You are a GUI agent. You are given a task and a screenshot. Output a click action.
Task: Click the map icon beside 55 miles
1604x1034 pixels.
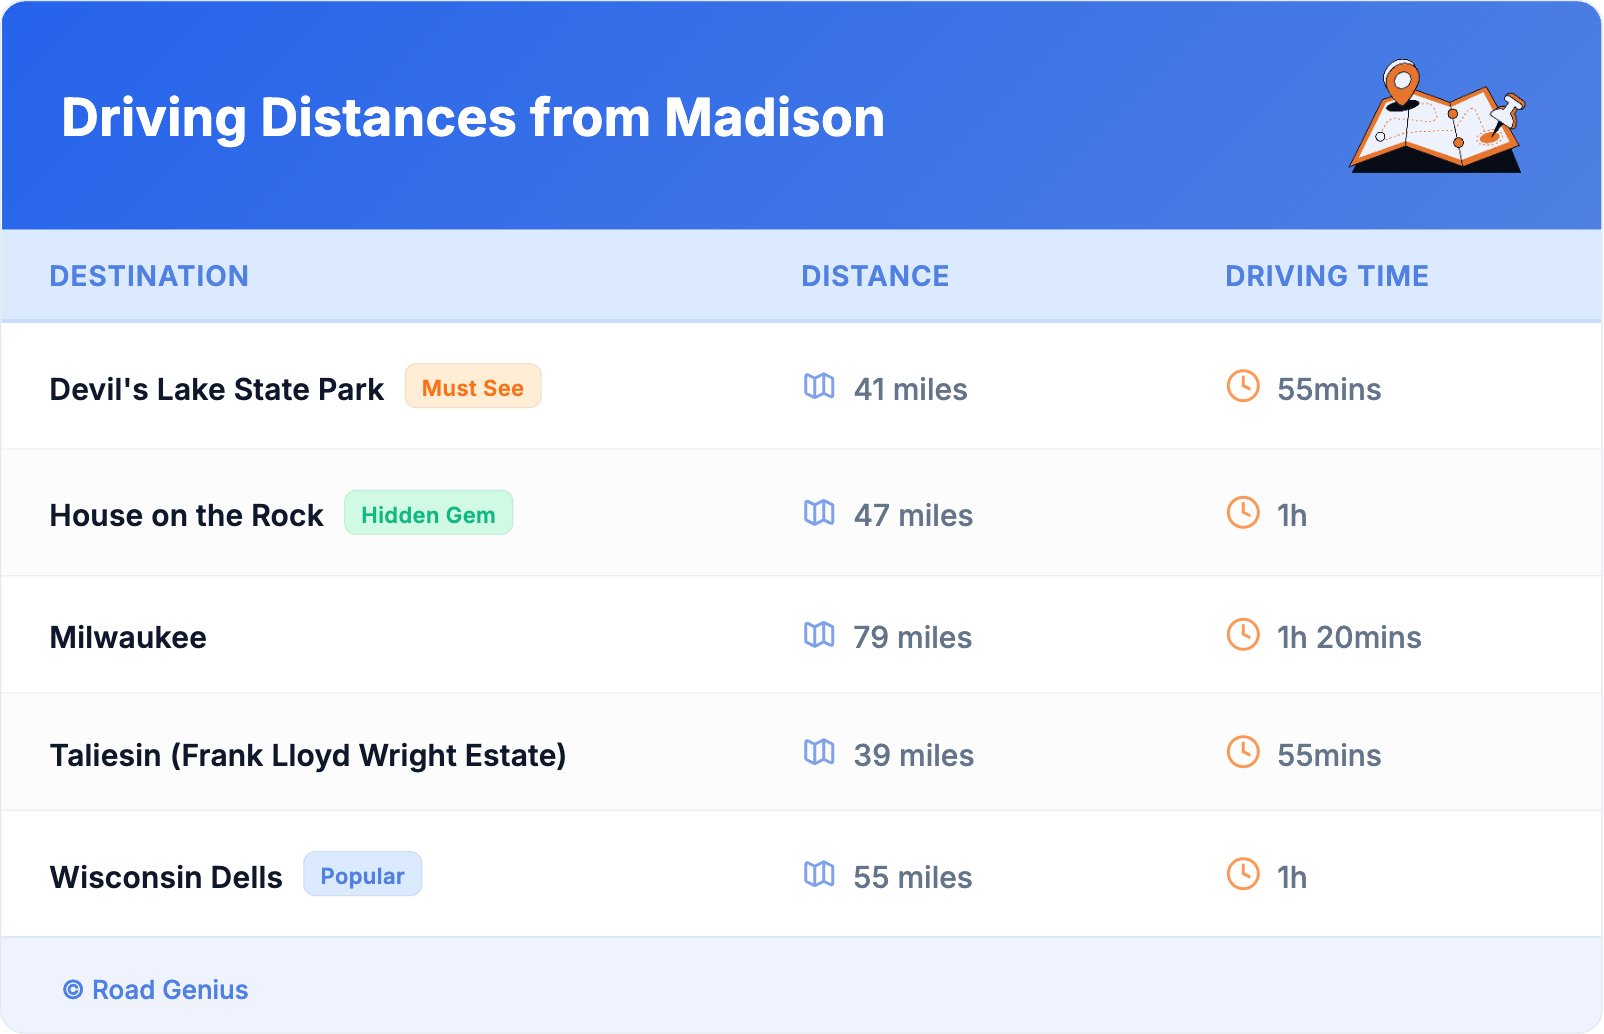(x=819, y=875)
